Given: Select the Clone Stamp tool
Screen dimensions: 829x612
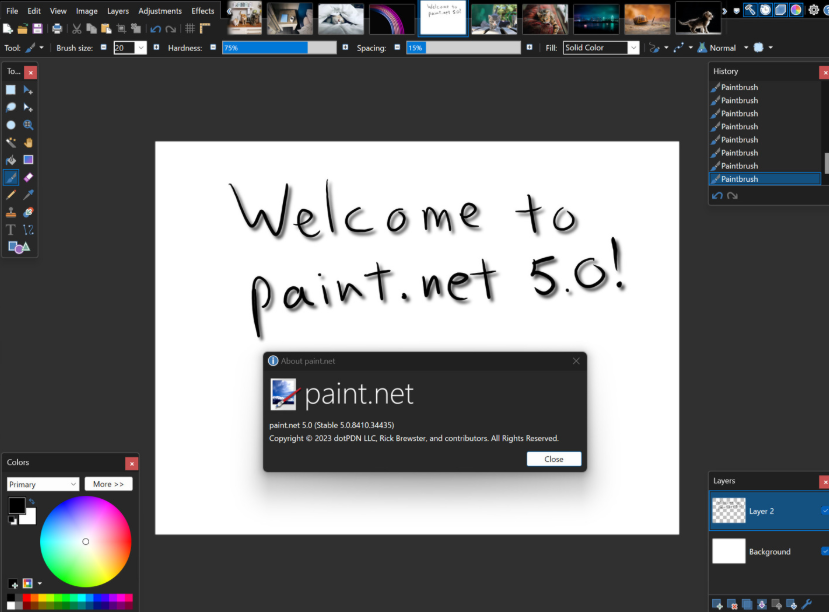Looking at the screenshot, I should [x=11, y=212].
